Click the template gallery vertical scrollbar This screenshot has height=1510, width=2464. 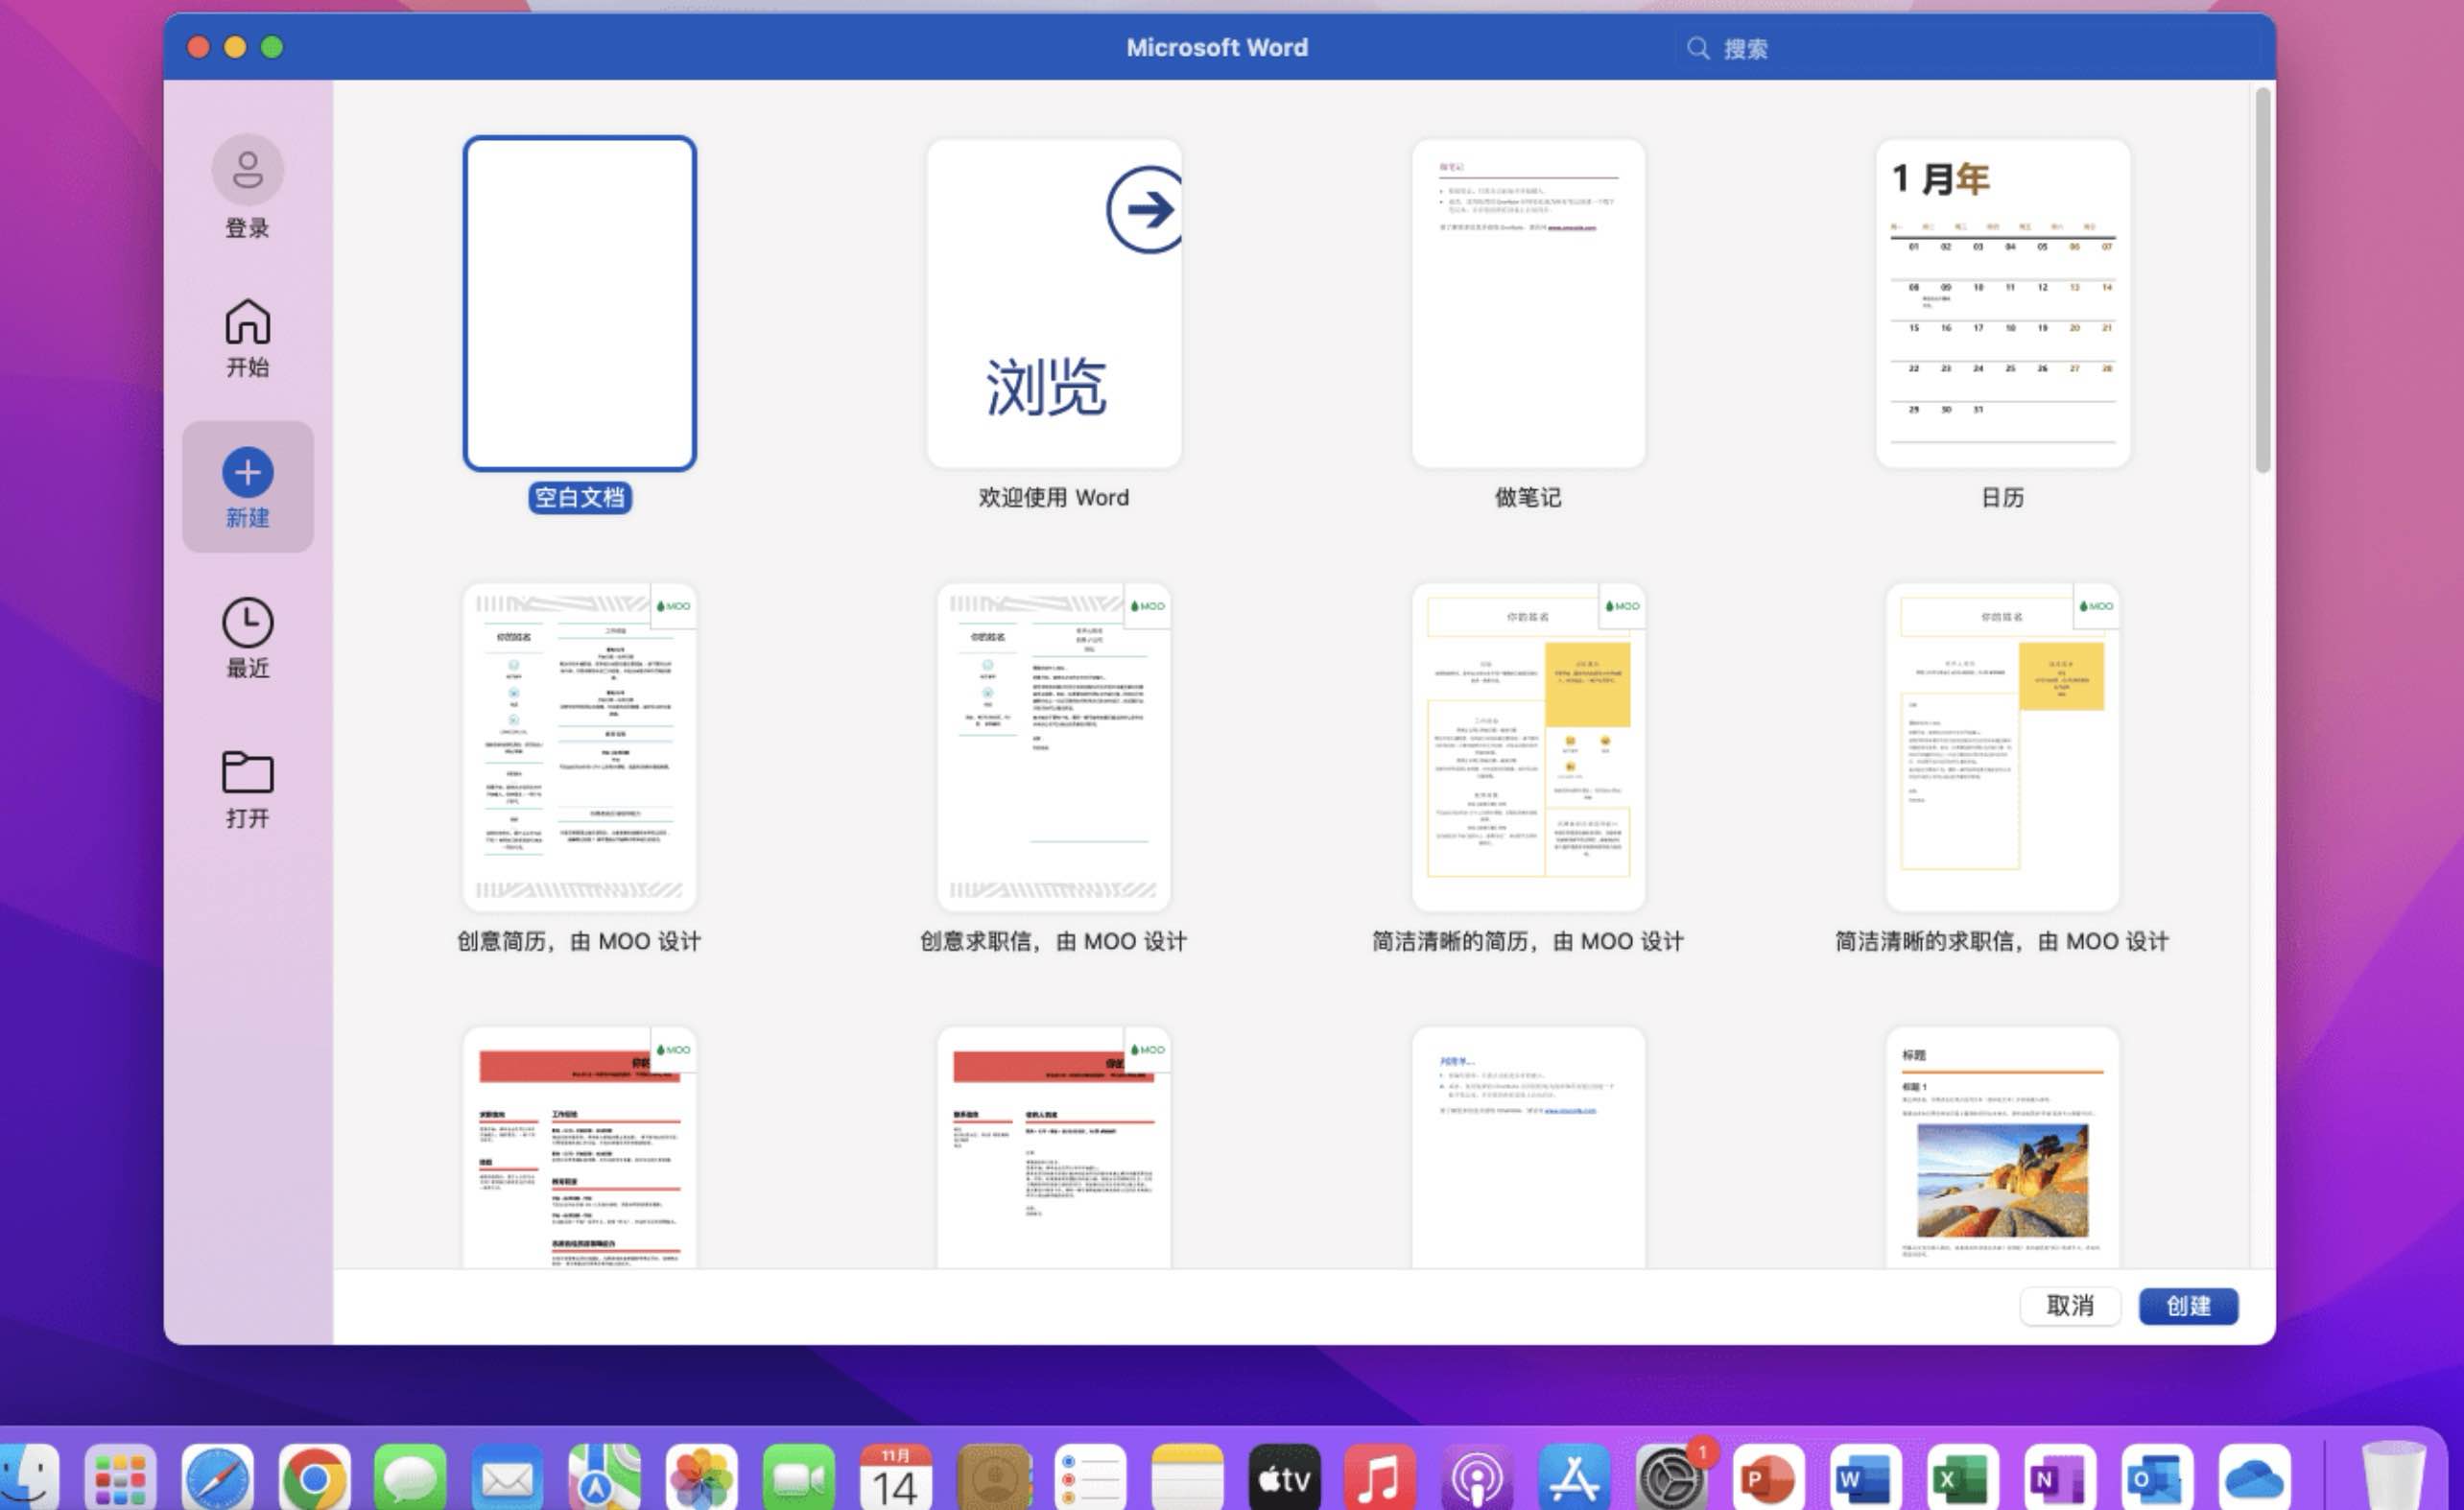pyautogui.click(x=2263, y=280)
